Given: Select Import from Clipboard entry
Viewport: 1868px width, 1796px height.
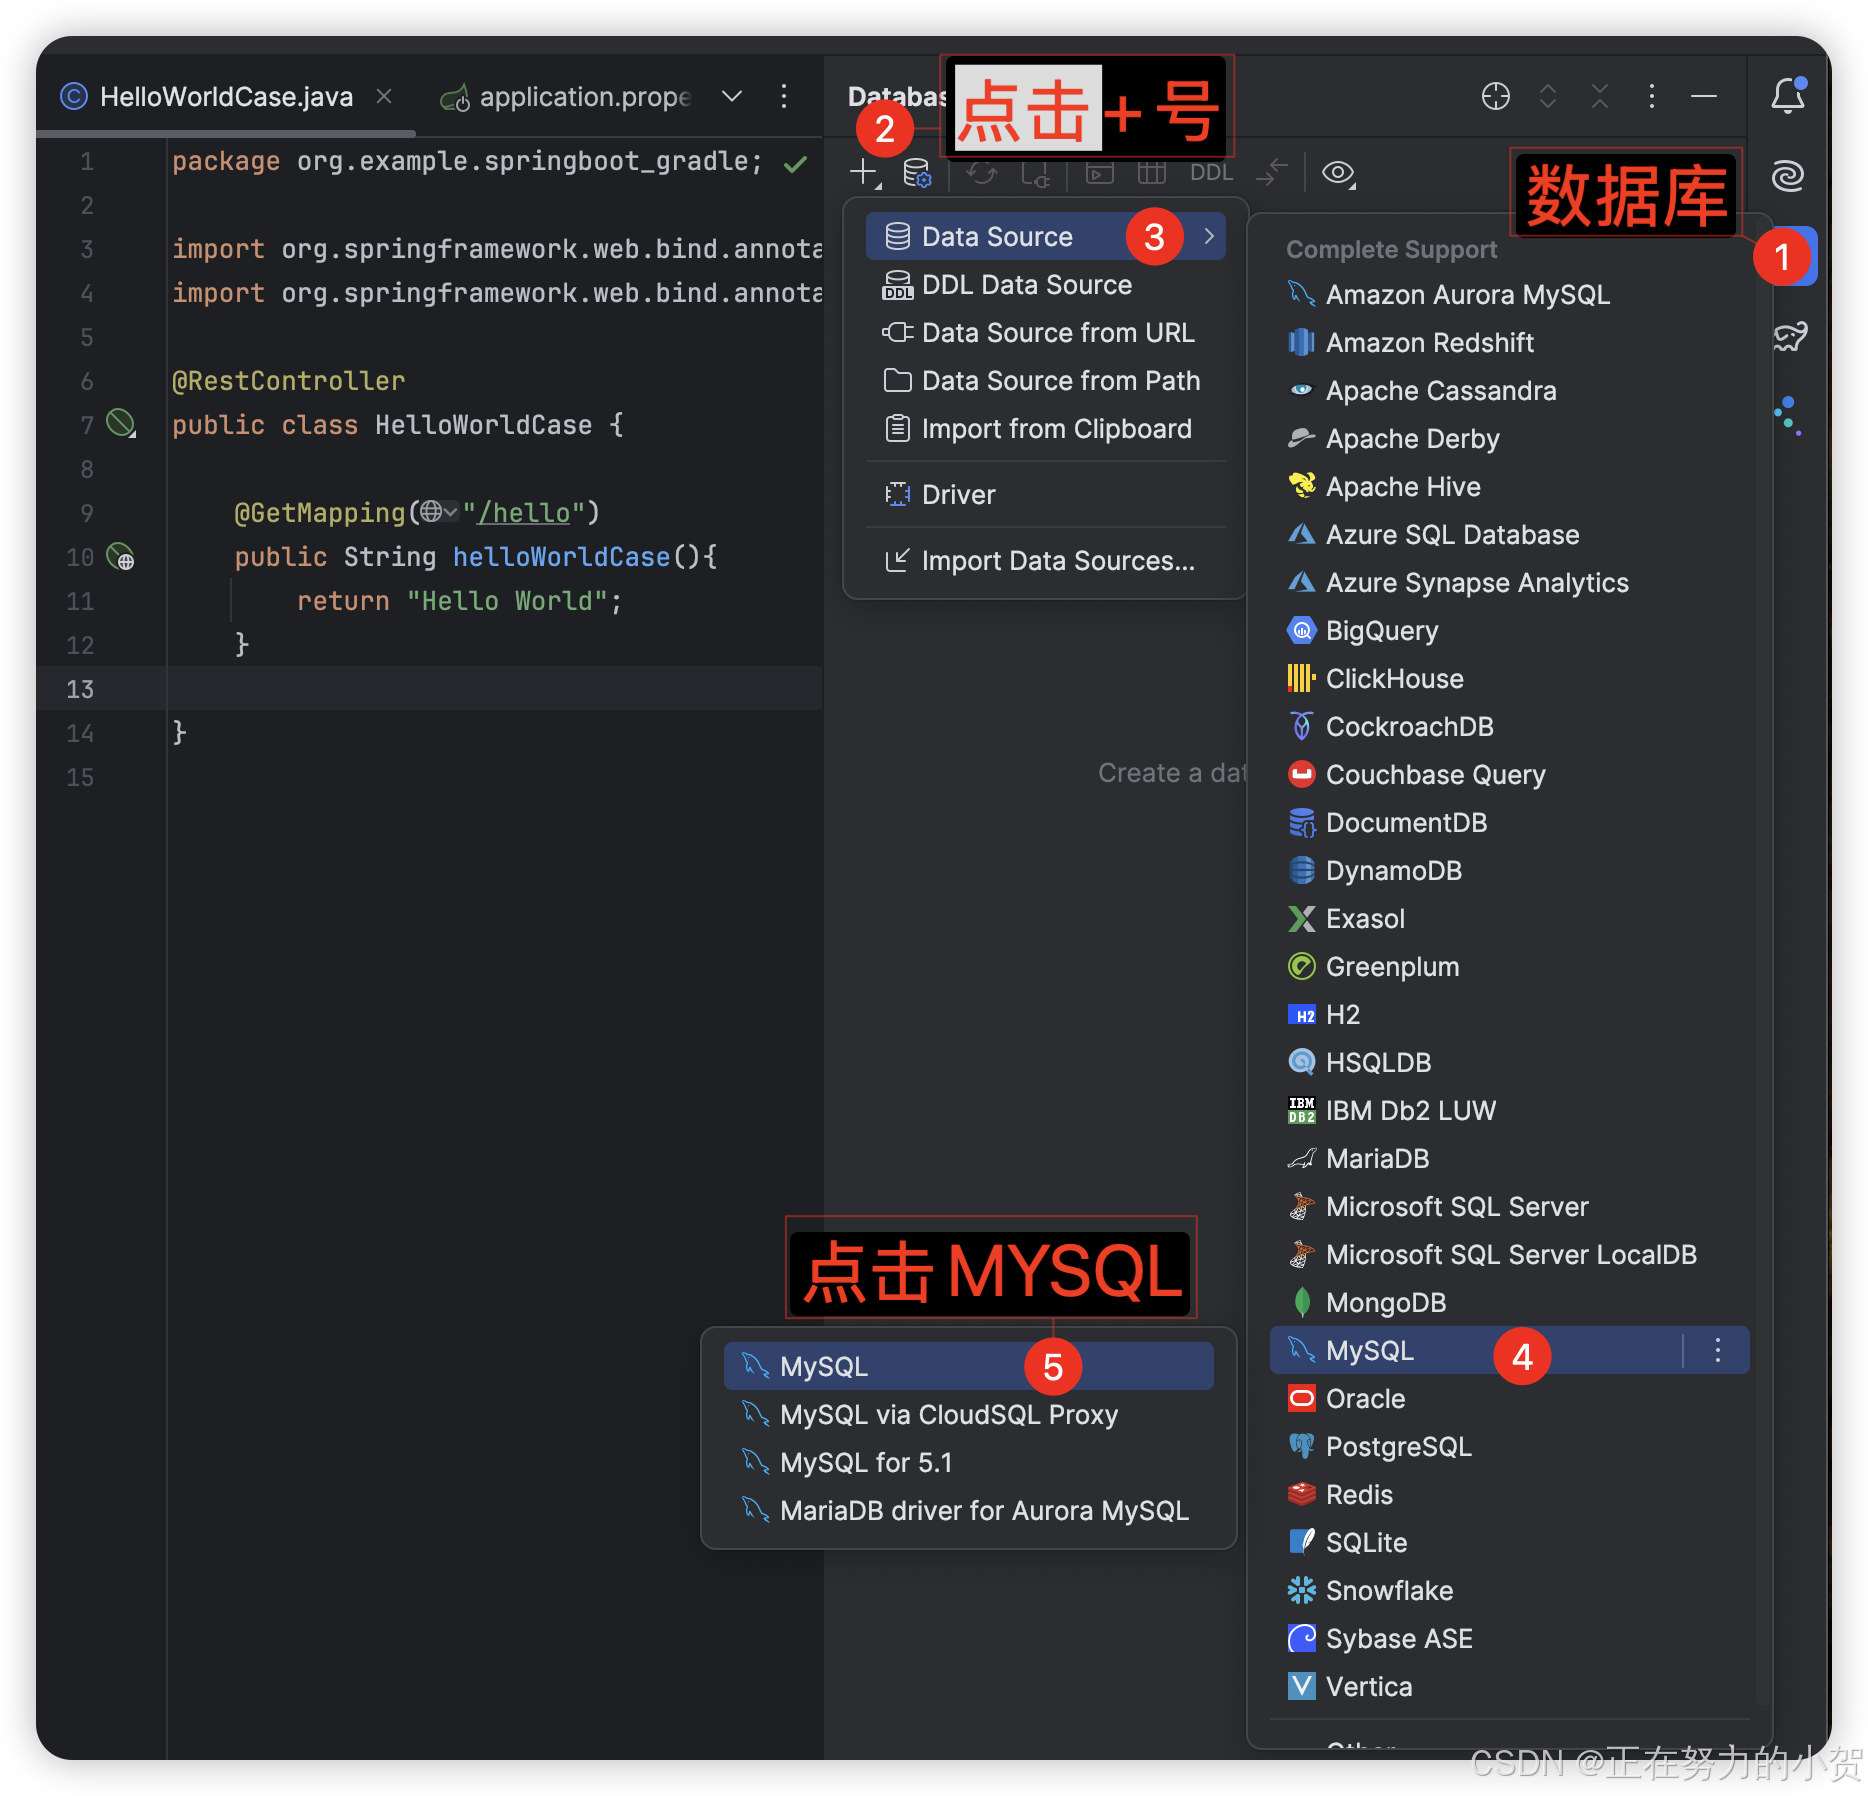Looking at the screenshot, I should 1045,429.
